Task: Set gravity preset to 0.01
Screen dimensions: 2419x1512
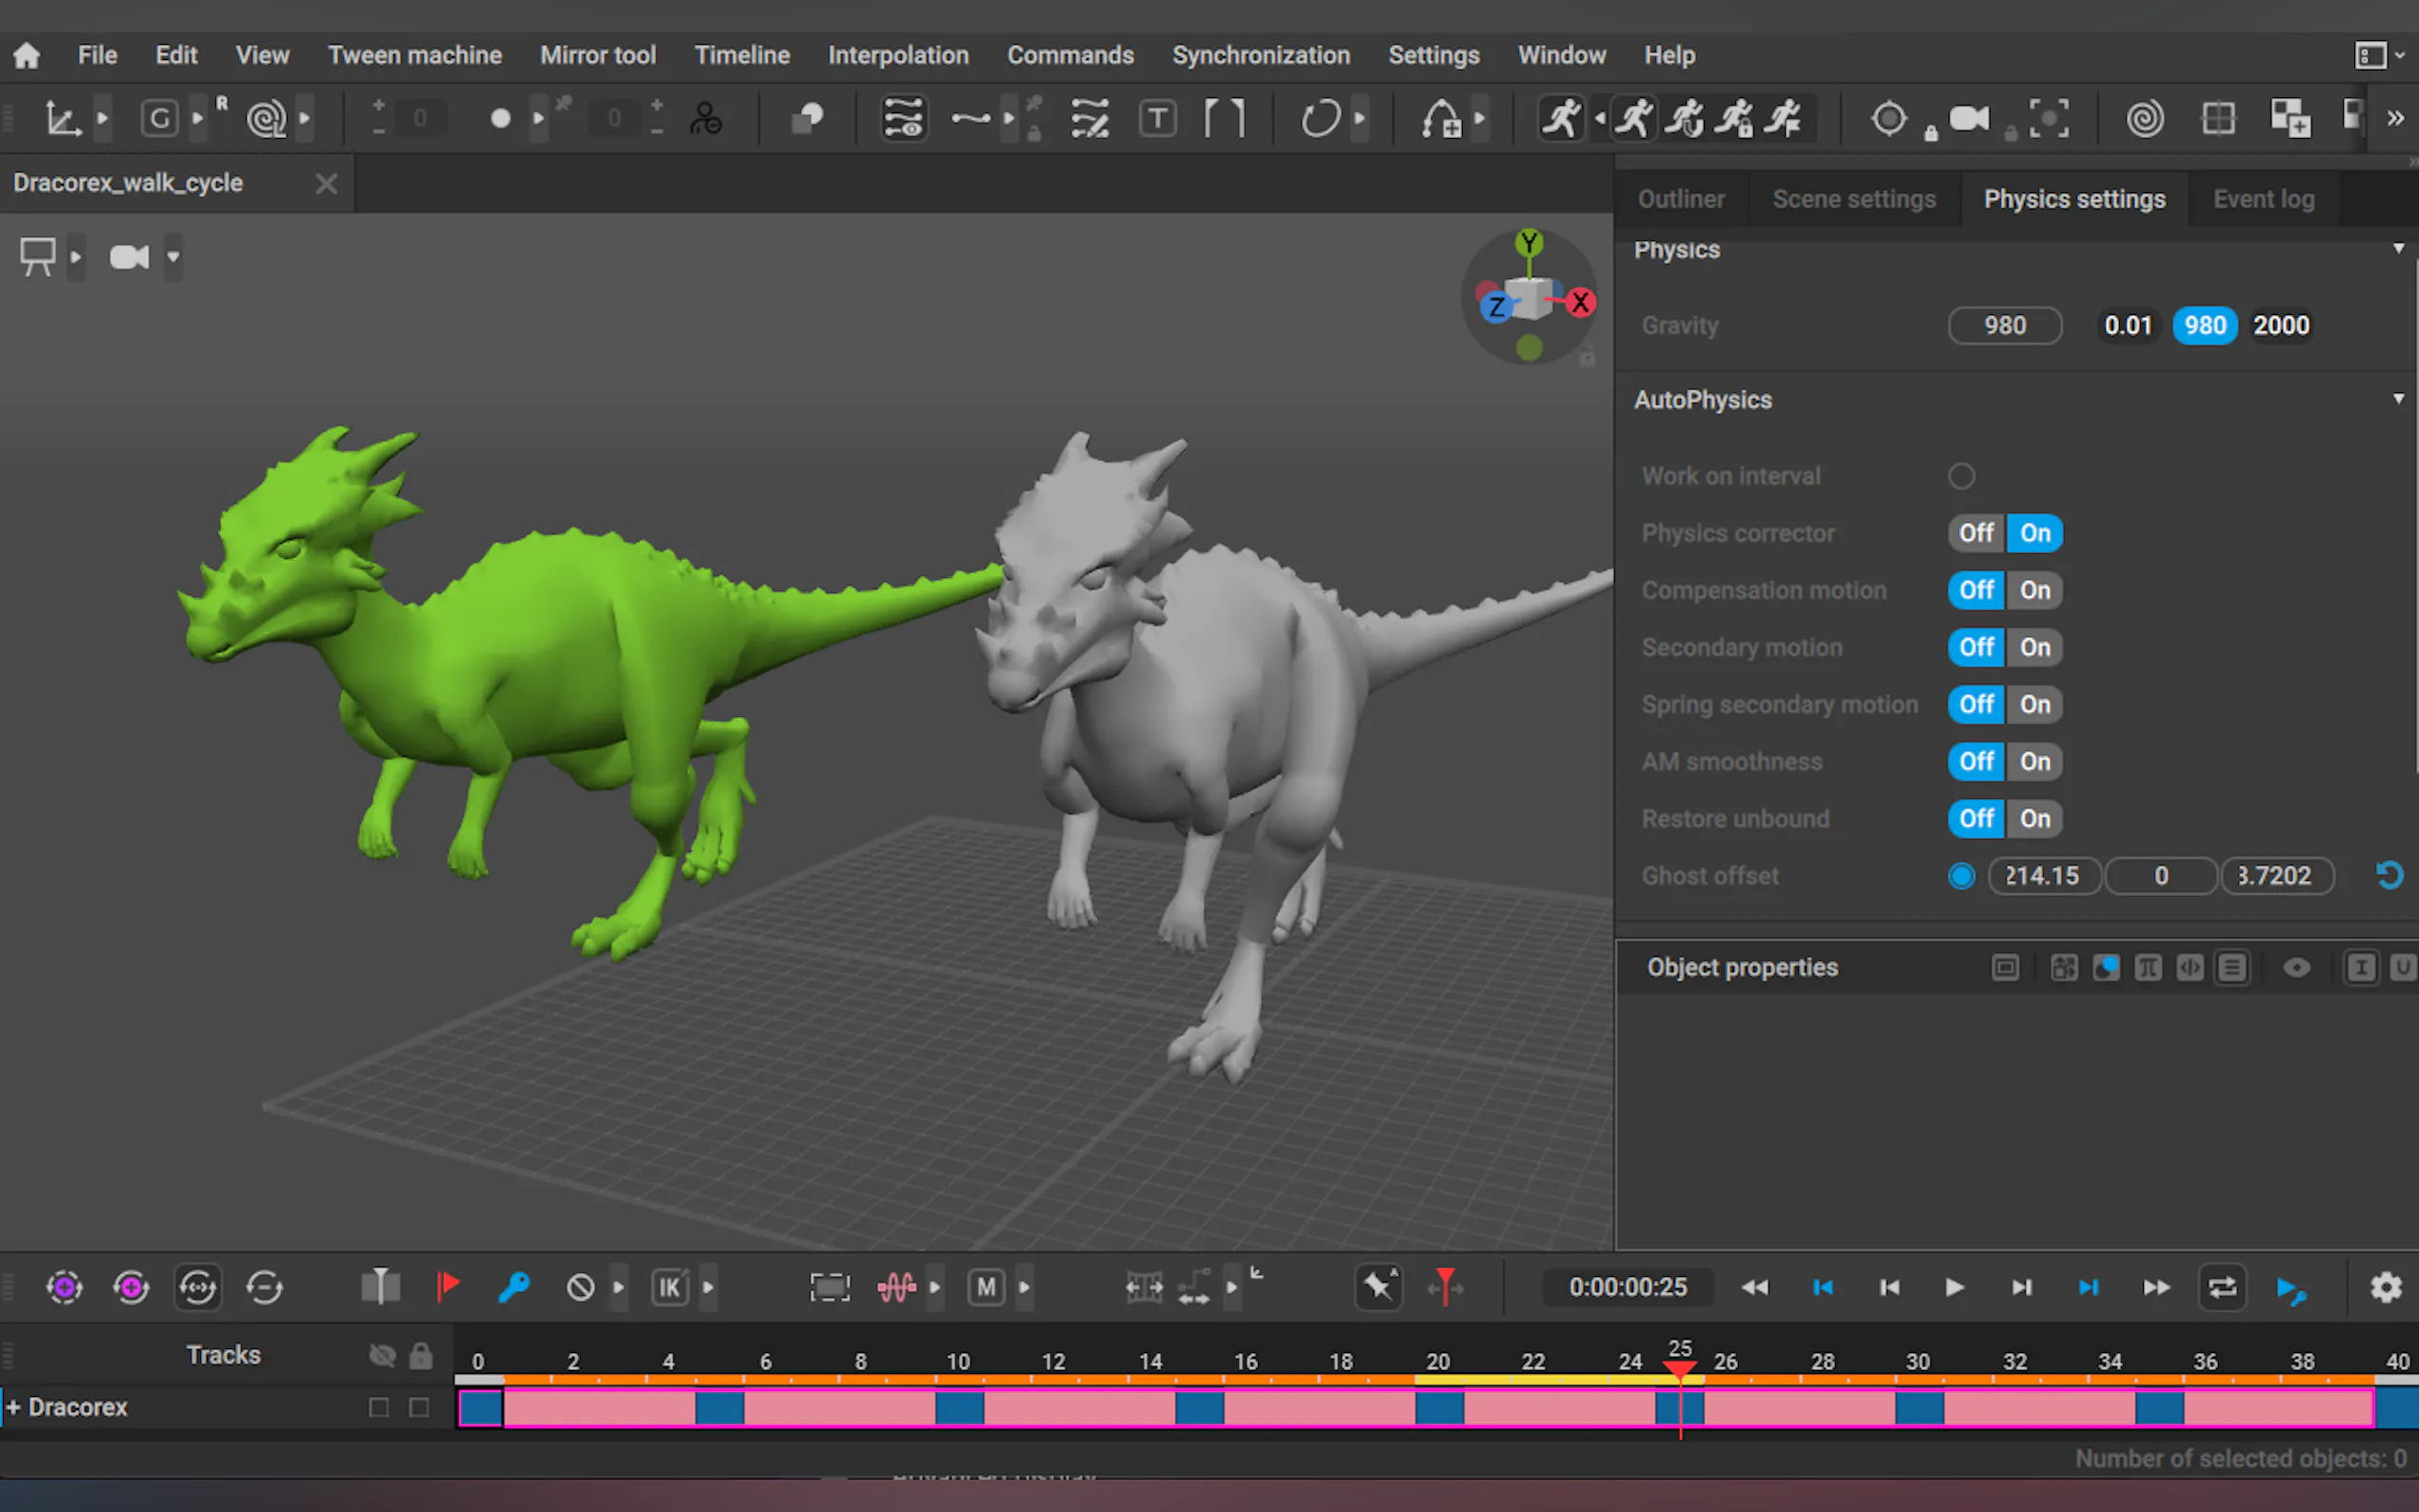Action: click(2127, 326)
